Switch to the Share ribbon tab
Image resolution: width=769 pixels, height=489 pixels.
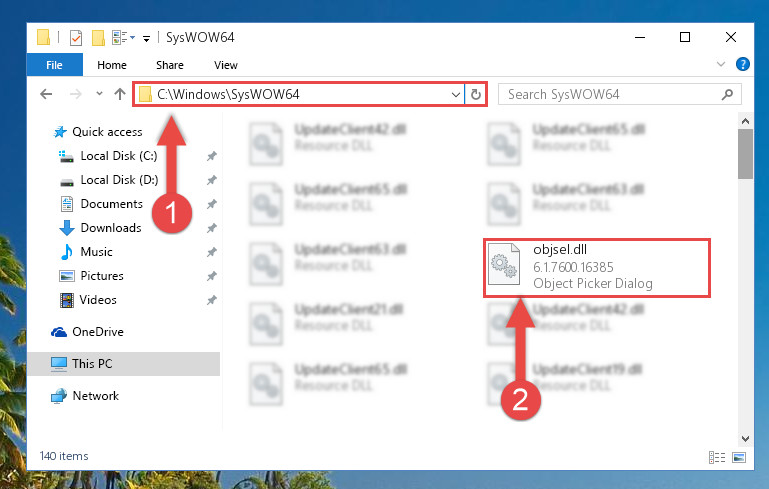[170, 65]
